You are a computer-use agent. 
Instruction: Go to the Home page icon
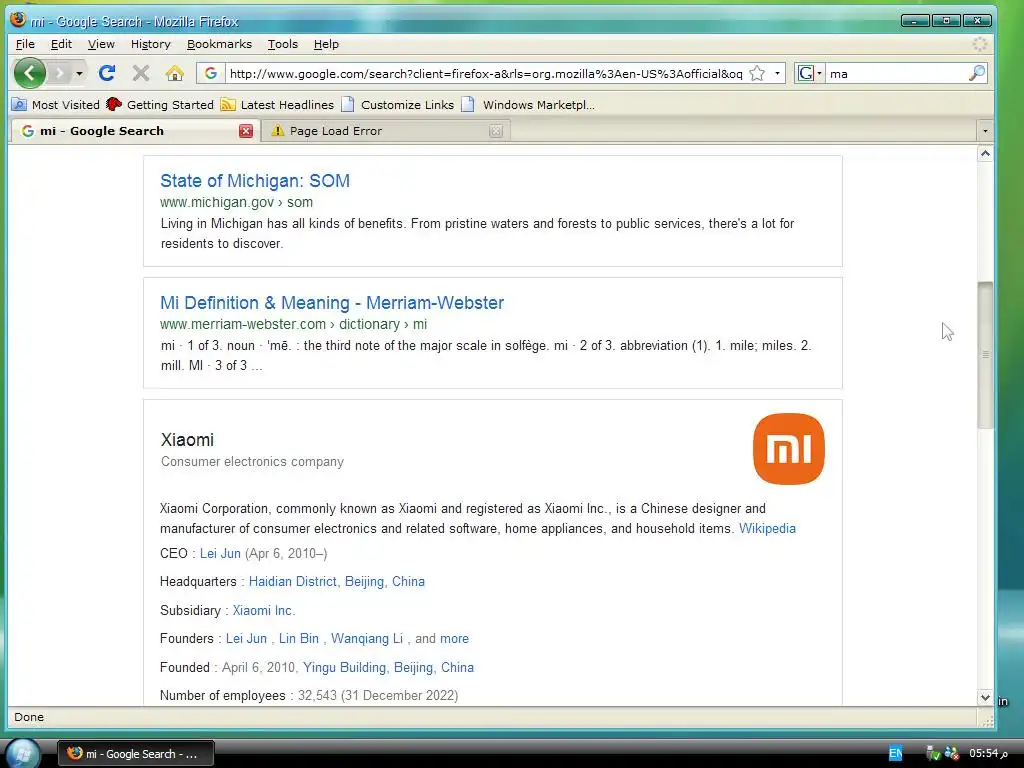[x=174, y=73]
